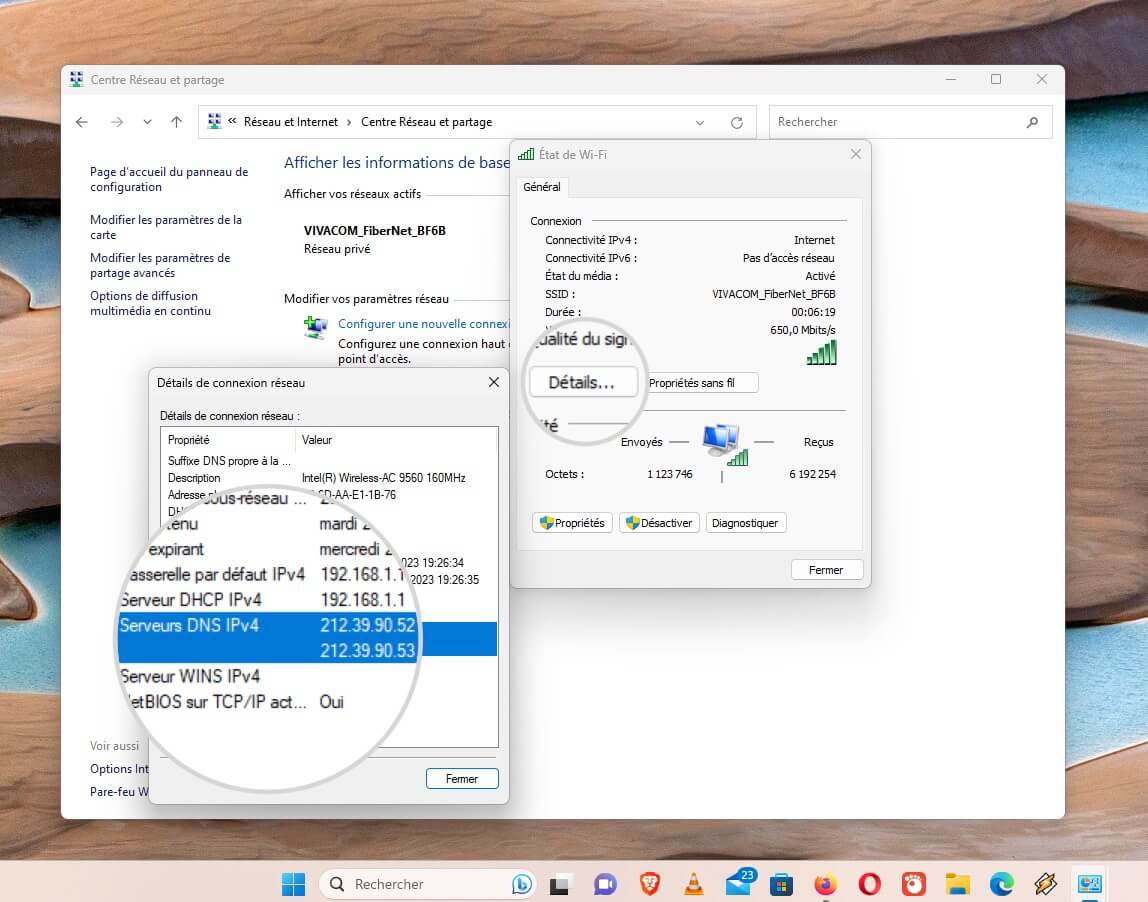Expand the address bar history dropdown
The image size is (1148, 902).
click(x=700, y=122)
